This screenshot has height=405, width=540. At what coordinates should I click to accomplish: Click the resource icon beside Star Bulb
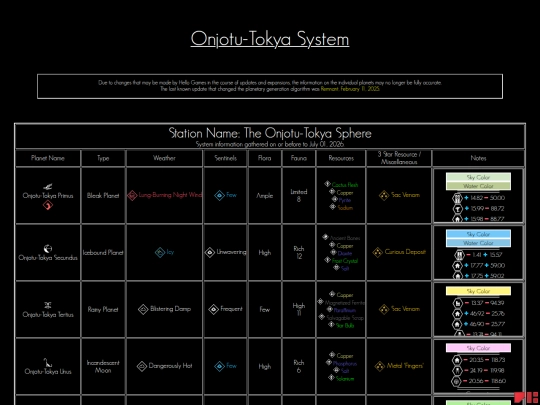point(331,324)
